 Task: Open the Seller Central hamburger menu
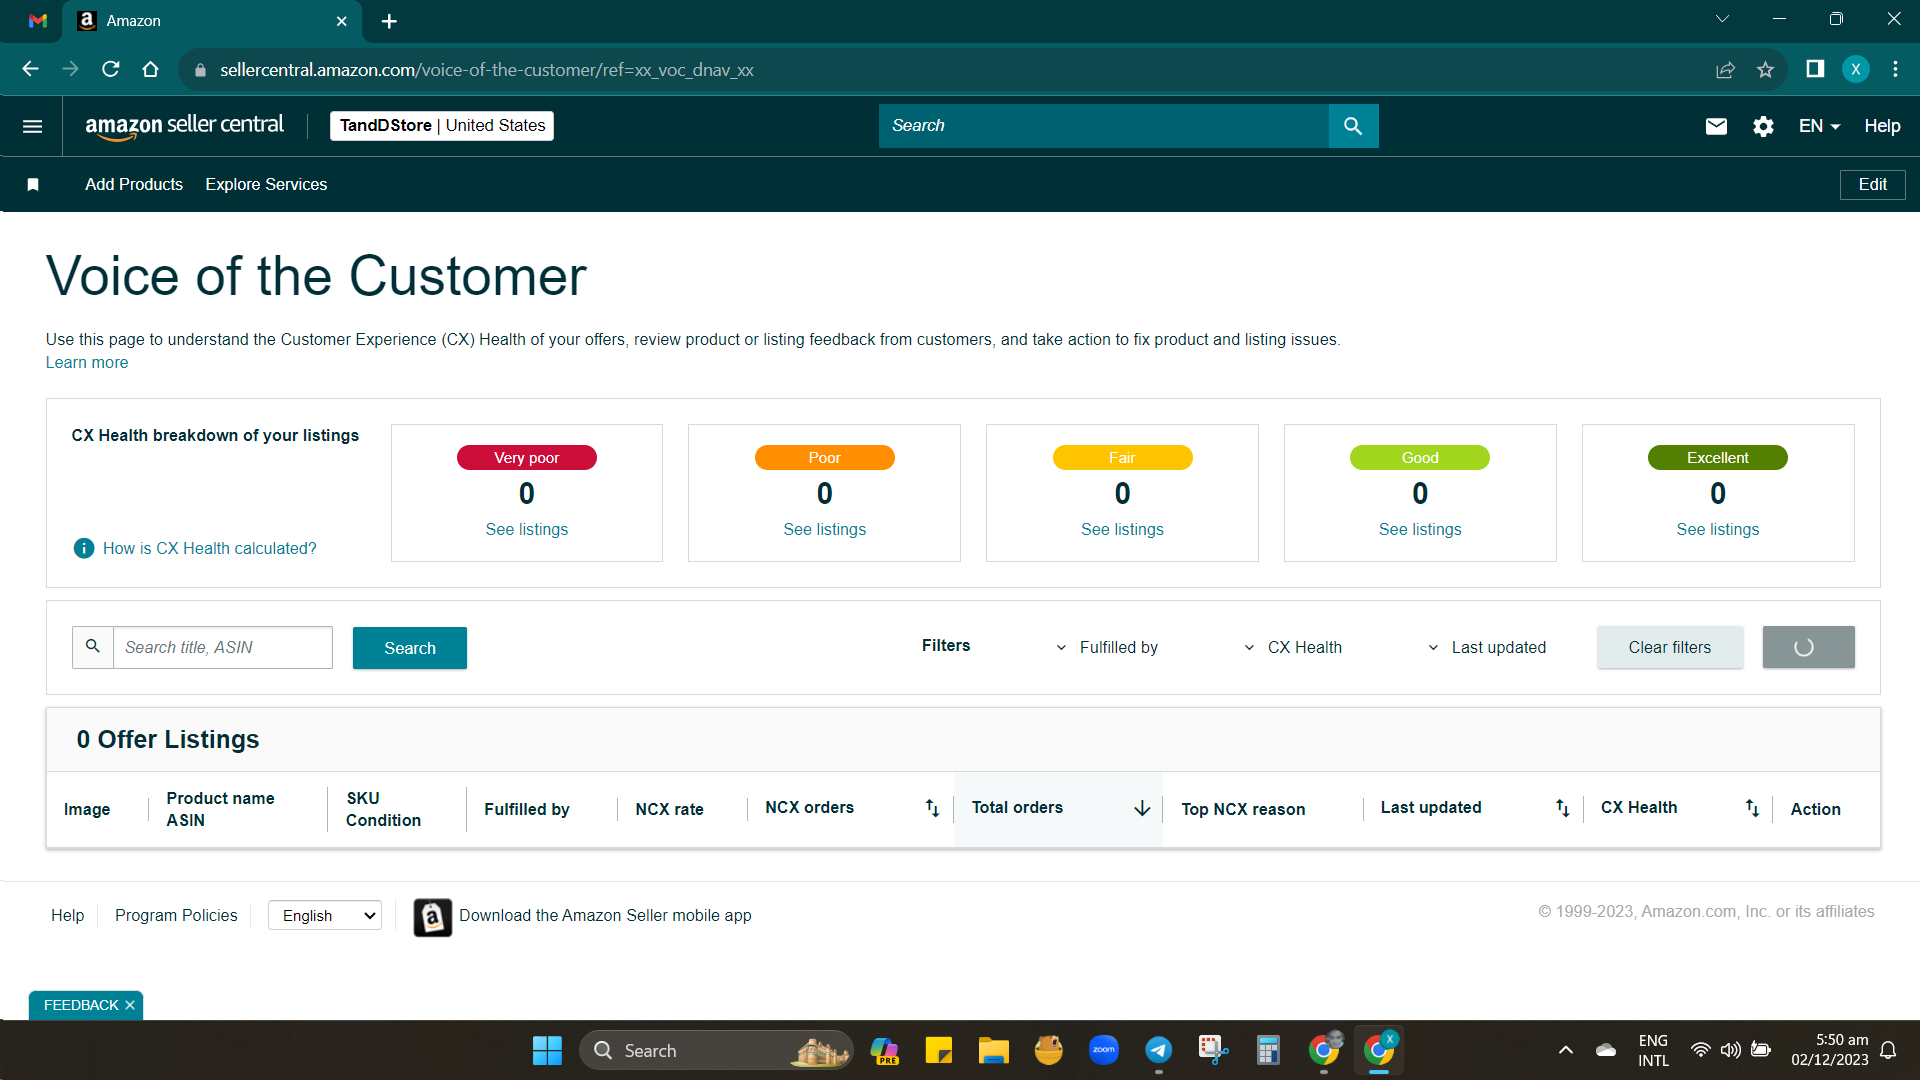pos(32,126)
